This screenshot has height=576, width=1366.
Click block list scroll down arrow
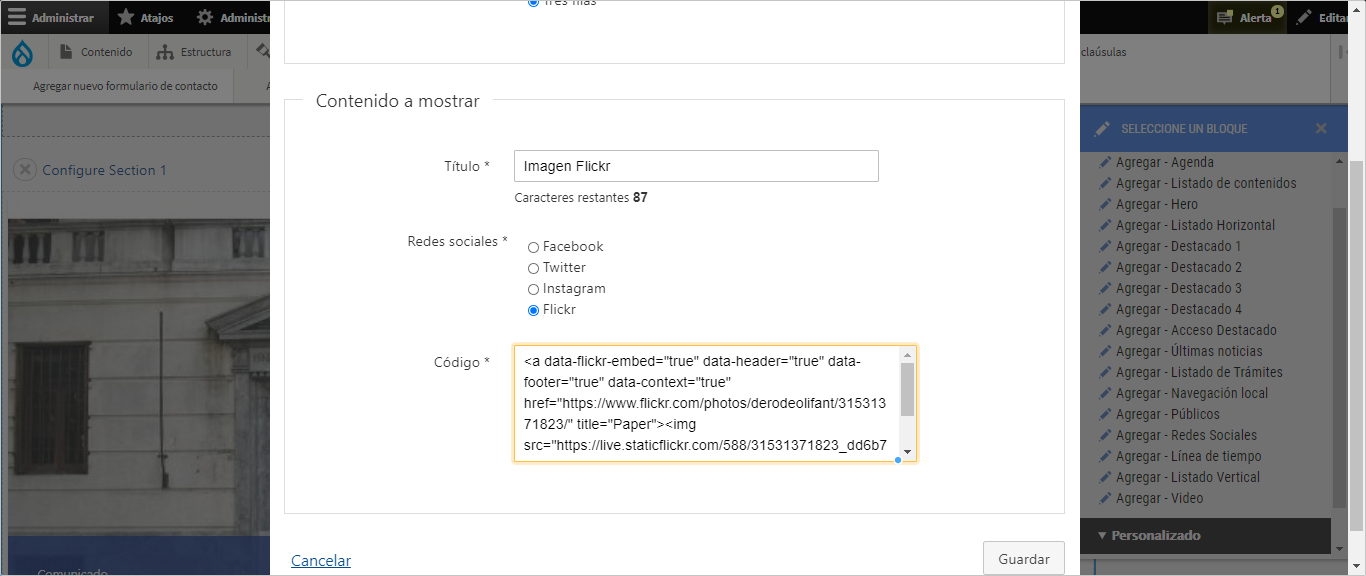click(x=1340, y=547)
